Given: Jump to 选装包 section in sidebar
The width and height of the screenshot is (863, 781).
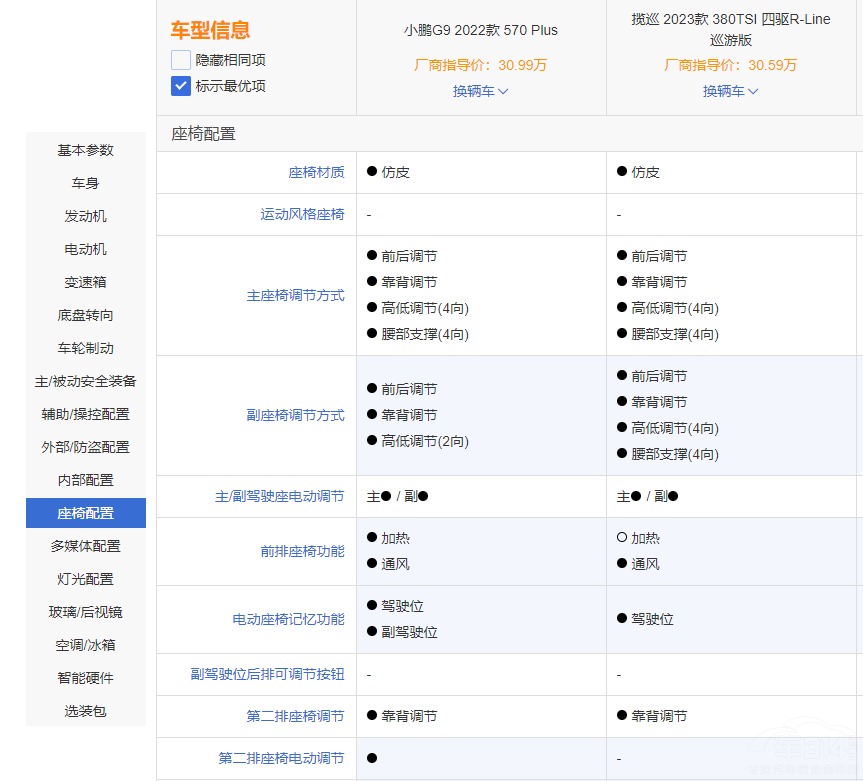Looking at the screenshot, I should (x=86, y=711).
